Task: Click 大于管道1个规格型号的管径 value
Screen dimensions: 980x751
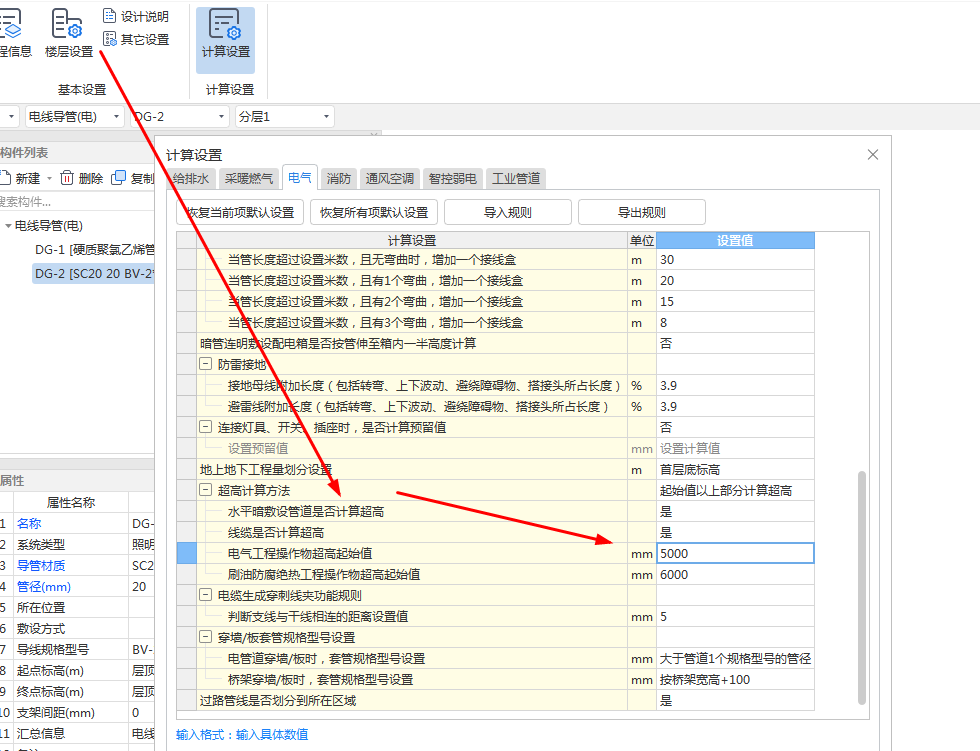Action: [735, 659]
